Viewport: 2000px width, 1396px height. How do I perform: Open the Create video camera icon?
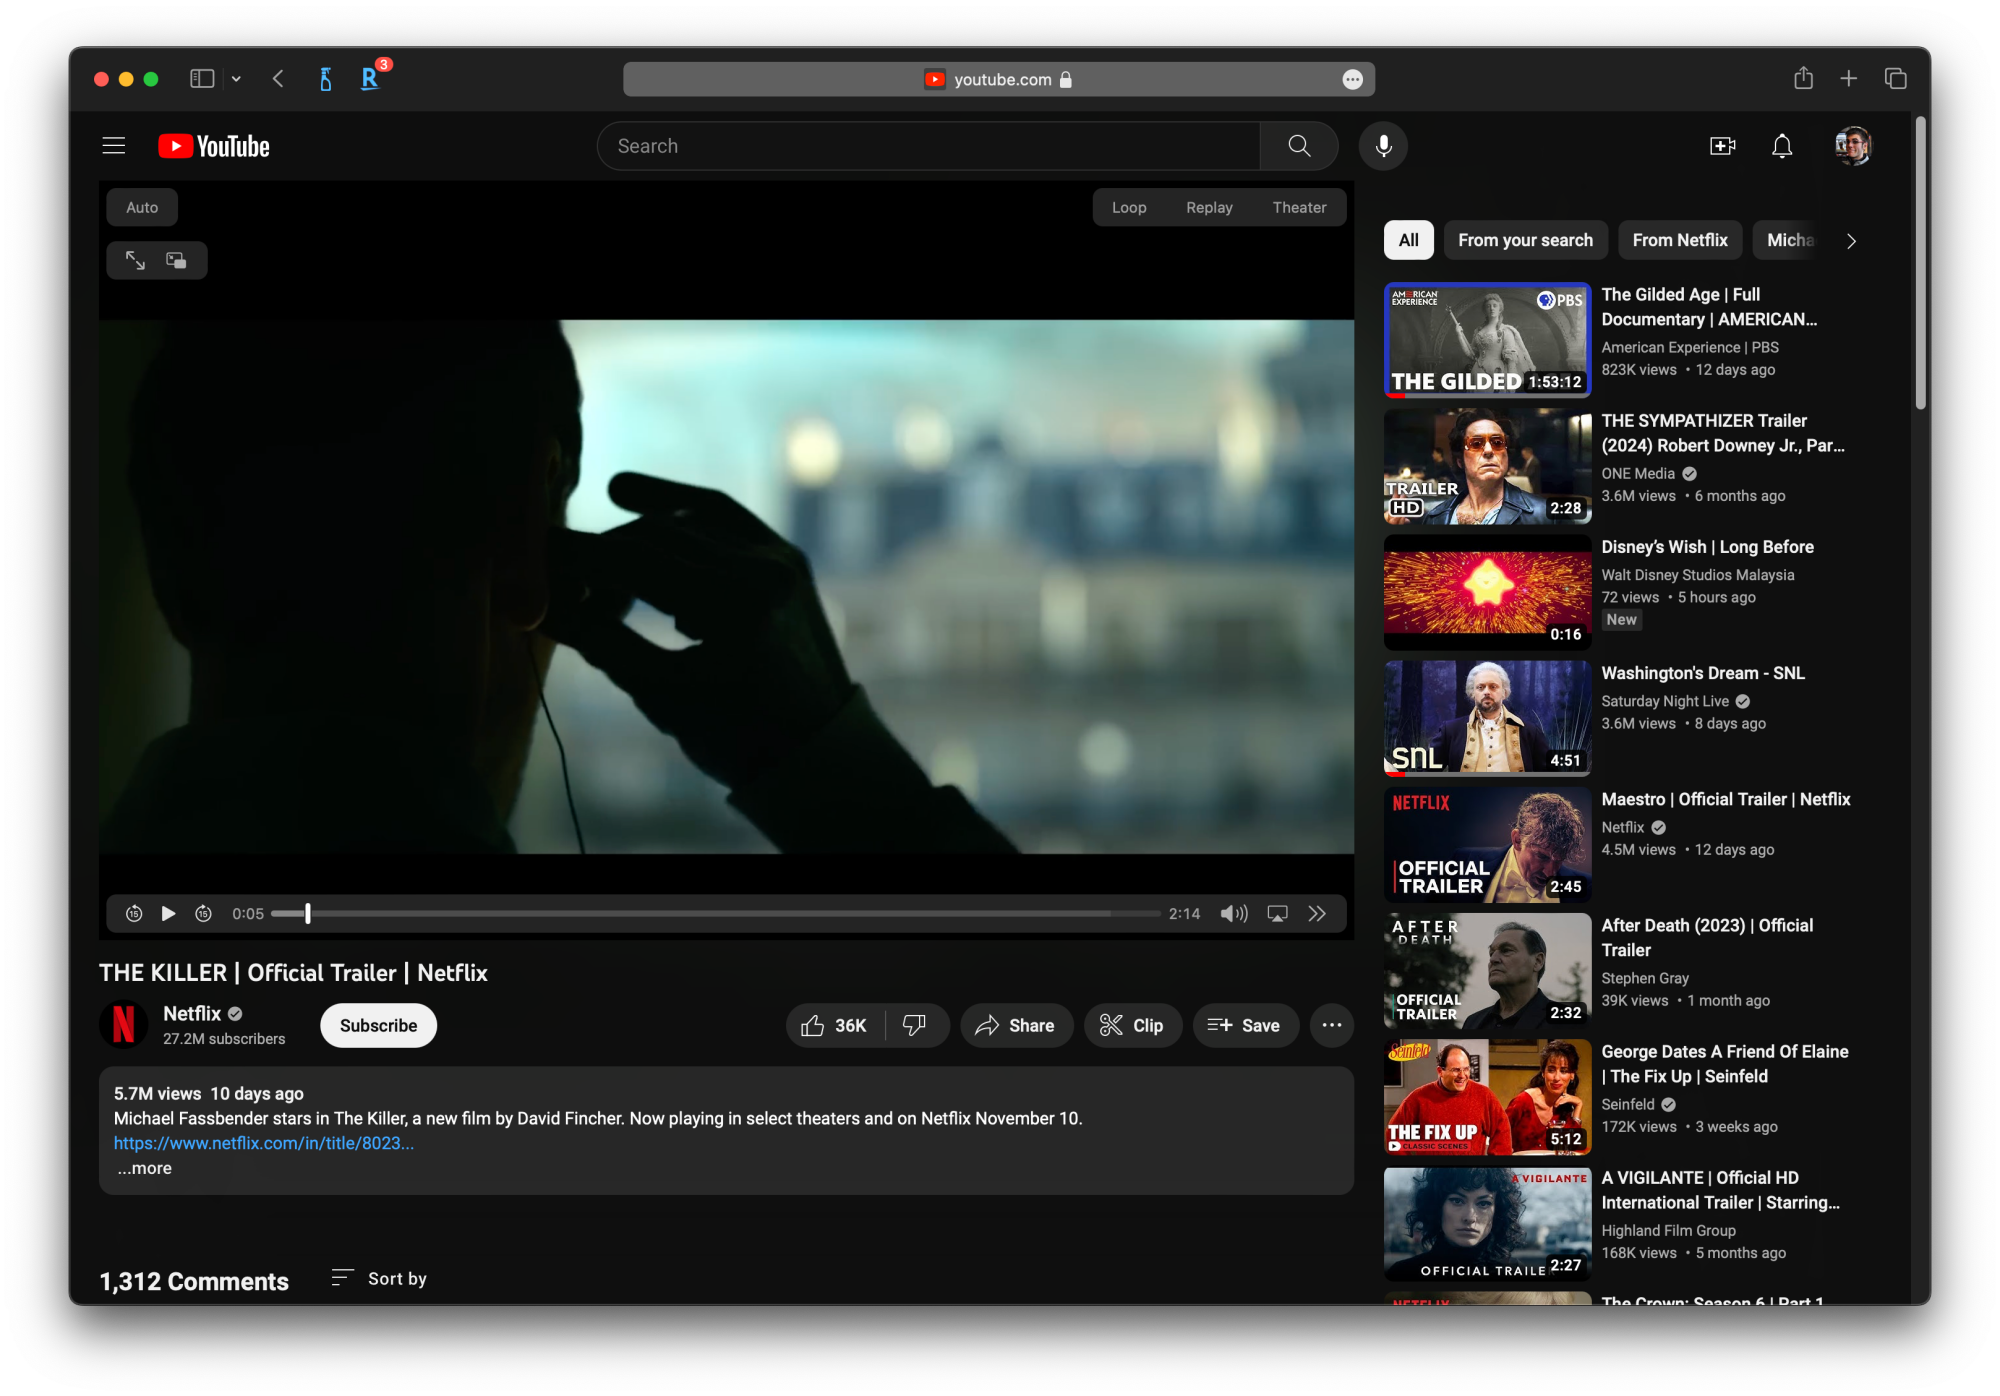[1722, 146]
